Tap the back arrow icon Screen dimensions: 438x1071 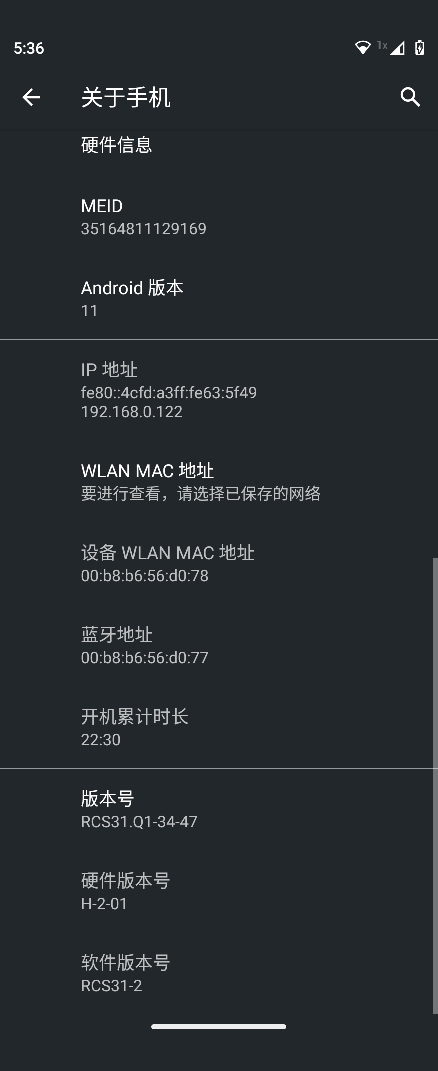(31, 98)
